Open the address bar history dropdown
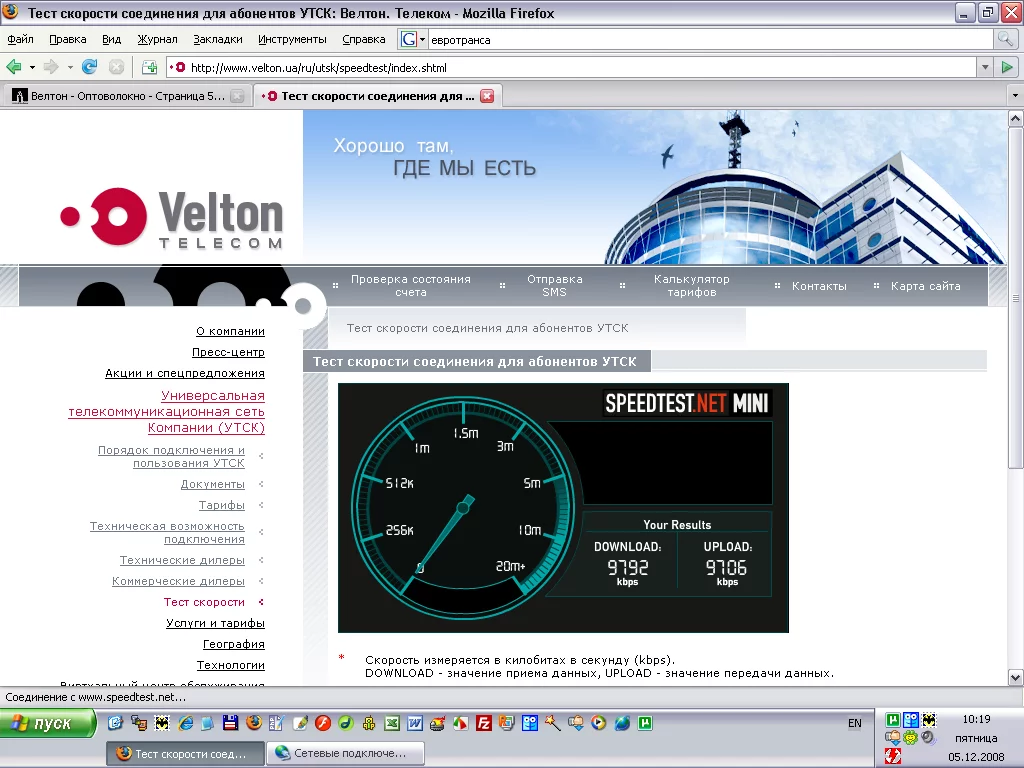The width and height of the screenshot is (1024, 768). pyautogui.click(x=985, y=67)
